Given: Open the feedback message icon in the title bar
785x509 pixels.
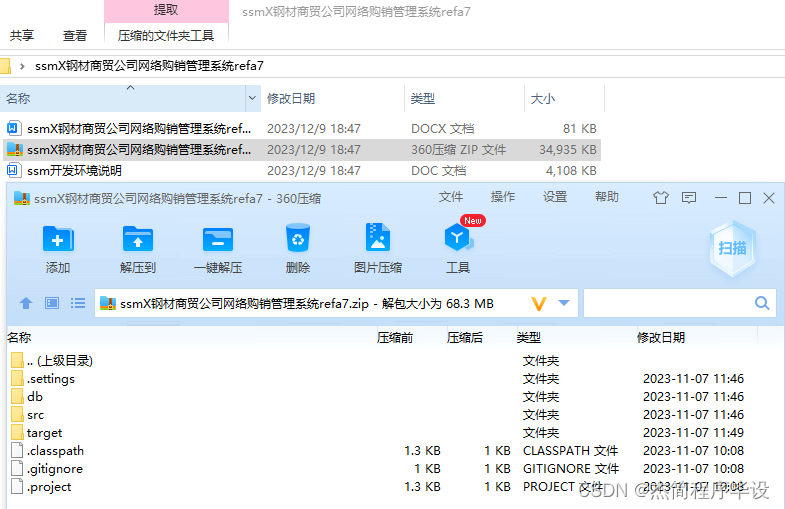Looking at the screenshot, I should point(689,198).
